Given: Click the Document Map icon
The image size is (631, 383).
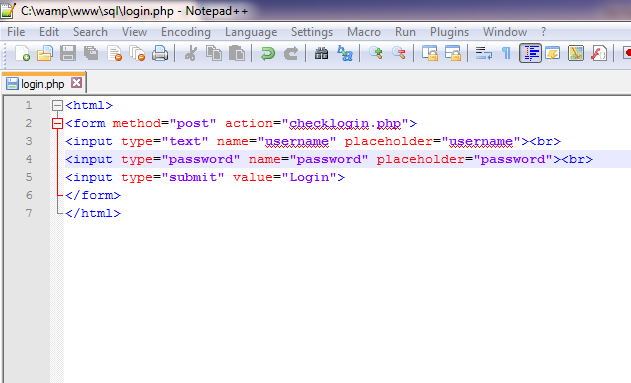Looking at the screenshot, I should 576,53.
